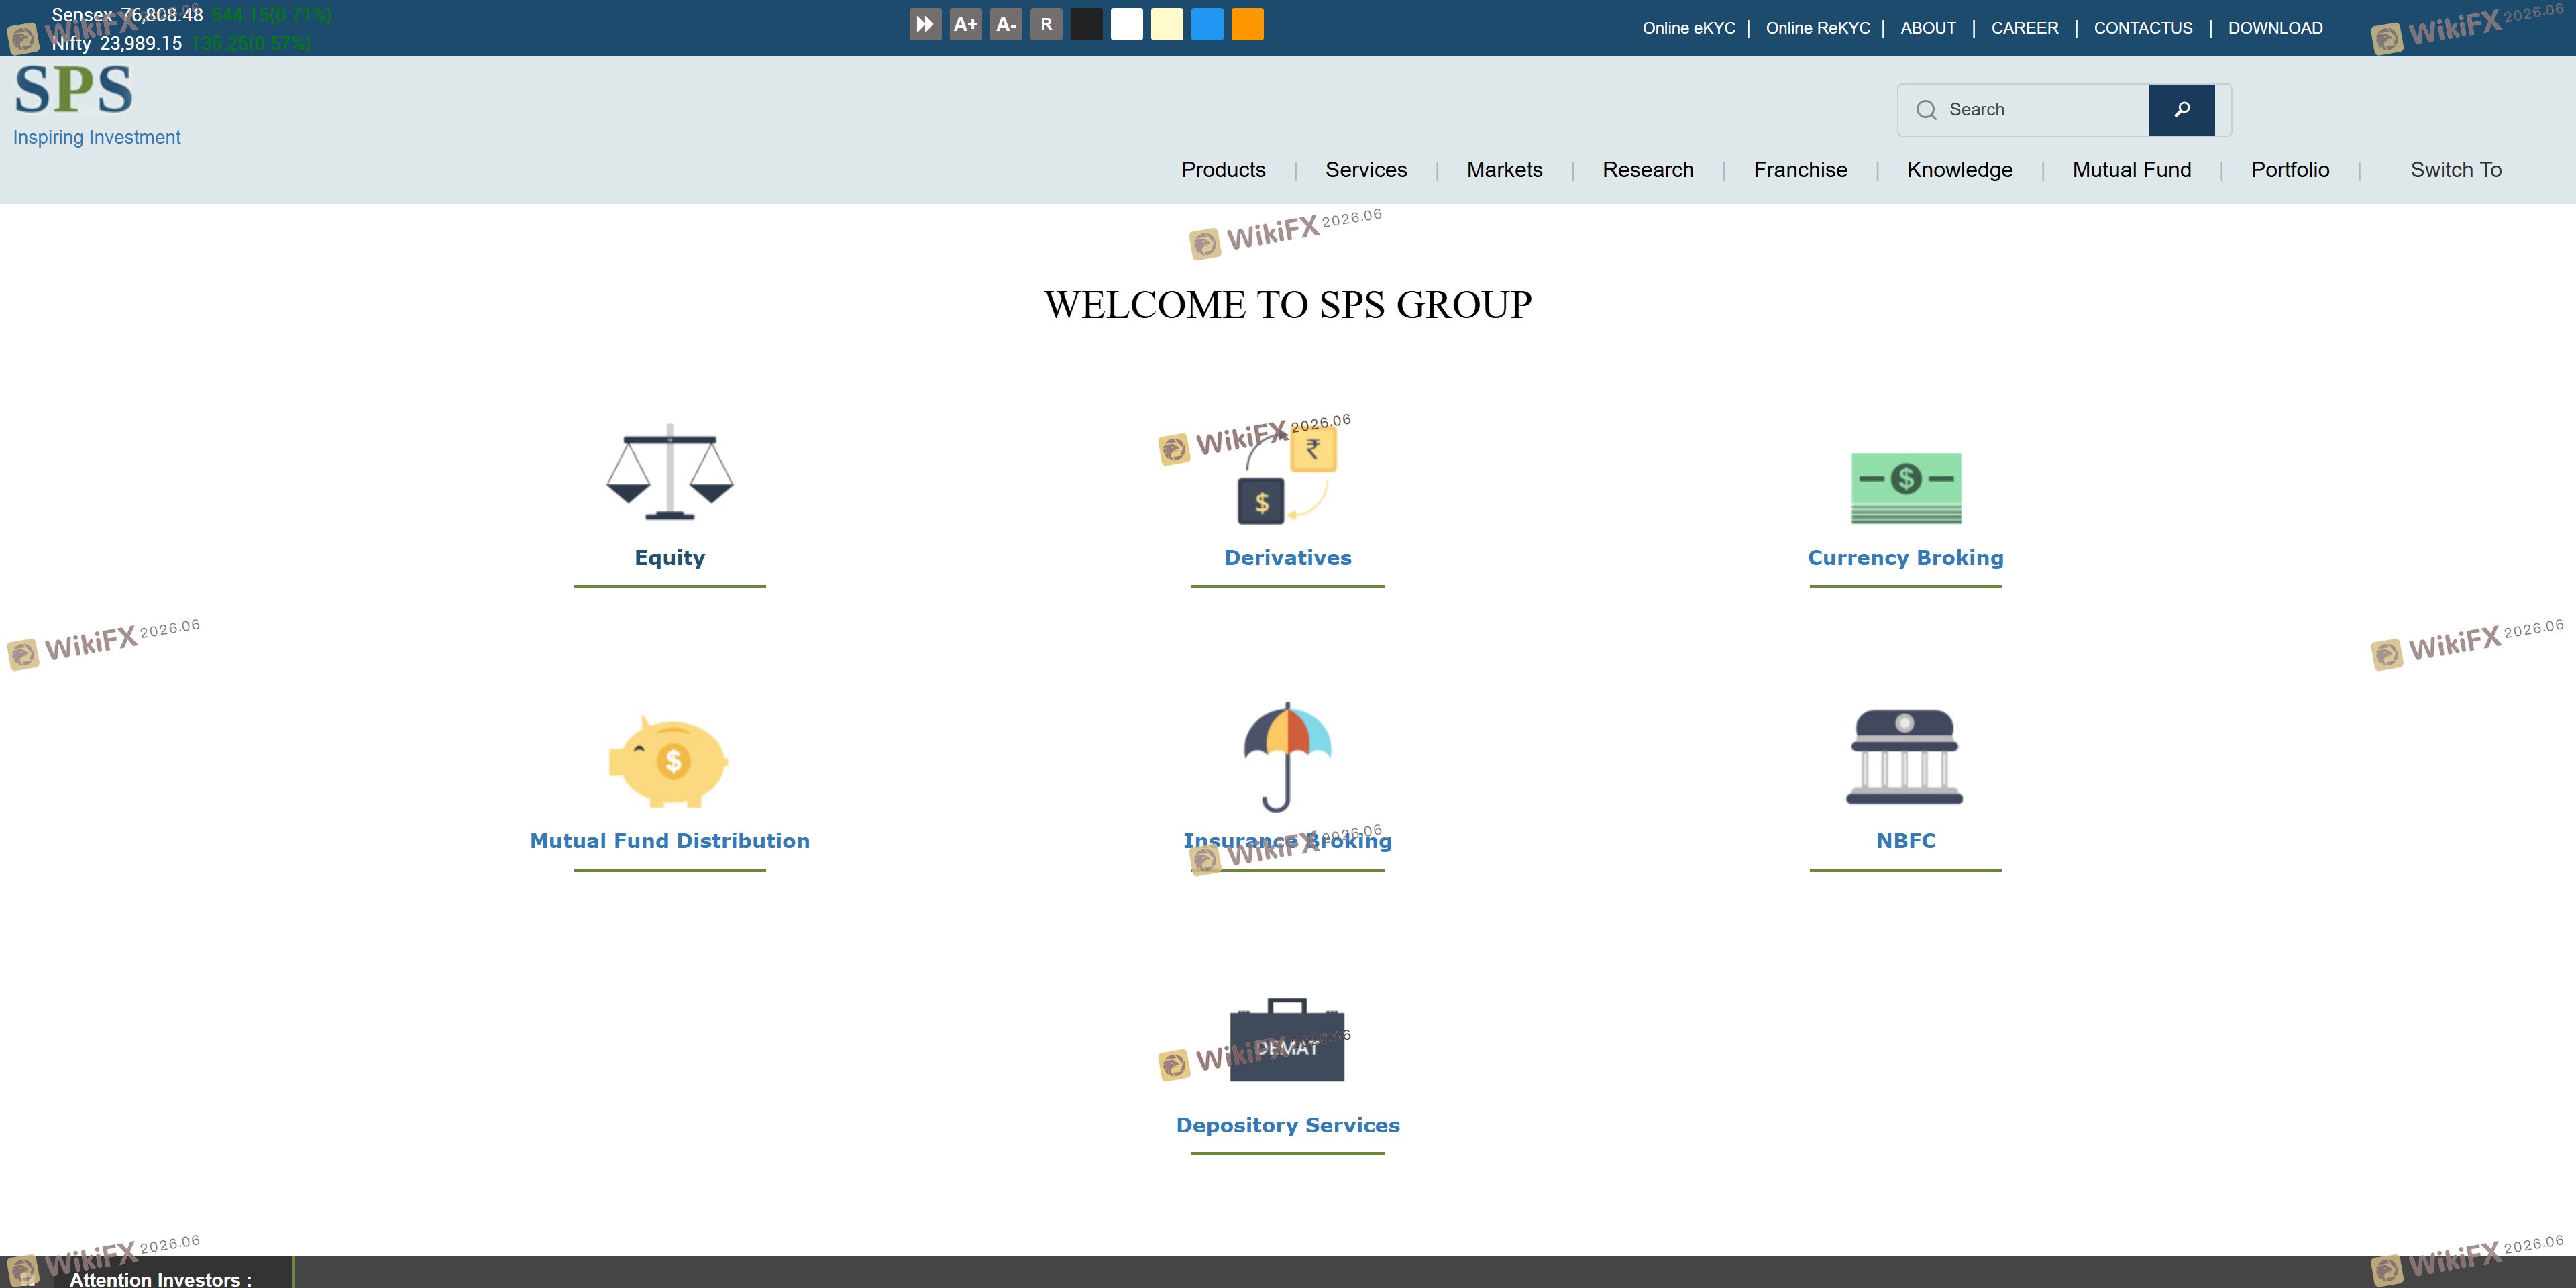2576x1288 pixels.
Task: Open the Portfolio menu
Action: tap(2290, 170)
